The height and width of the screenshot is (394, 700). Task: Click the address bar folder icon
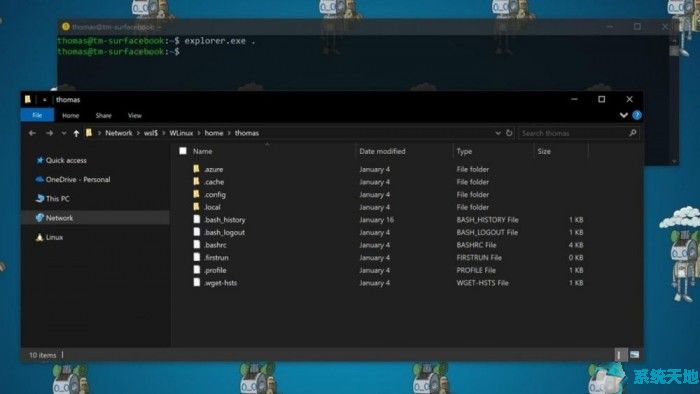point(89,133)
